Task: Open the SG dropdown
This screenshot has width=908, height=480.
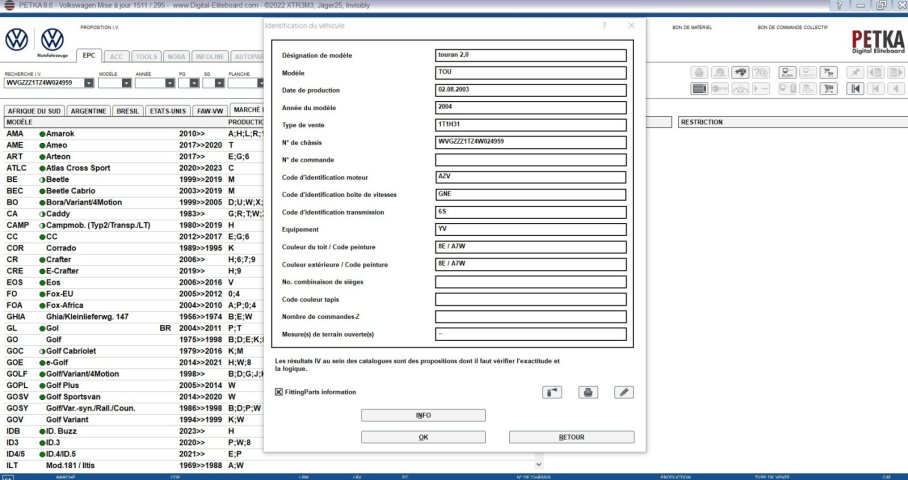Action: tap(219, 83)
